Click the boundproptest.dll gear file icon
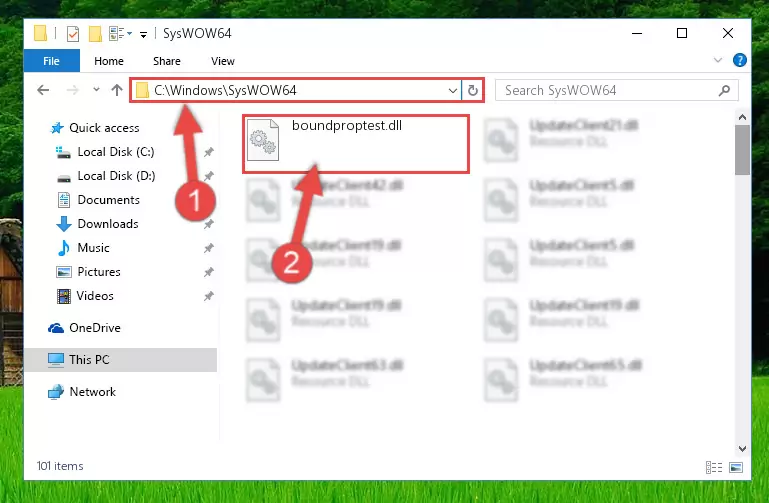The image size is (769, 503). point(263,140)
